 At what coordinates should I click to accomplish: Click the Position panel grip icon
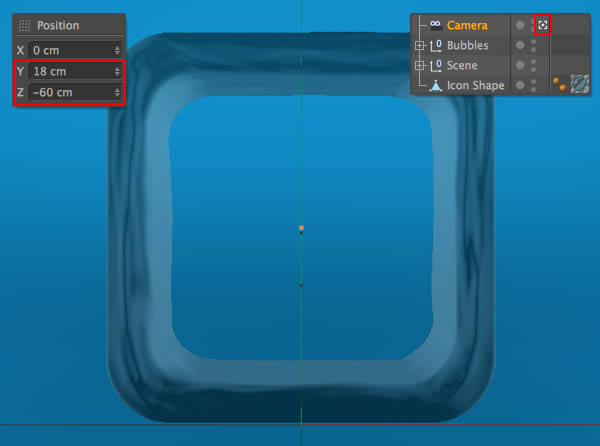pos(24,26)
